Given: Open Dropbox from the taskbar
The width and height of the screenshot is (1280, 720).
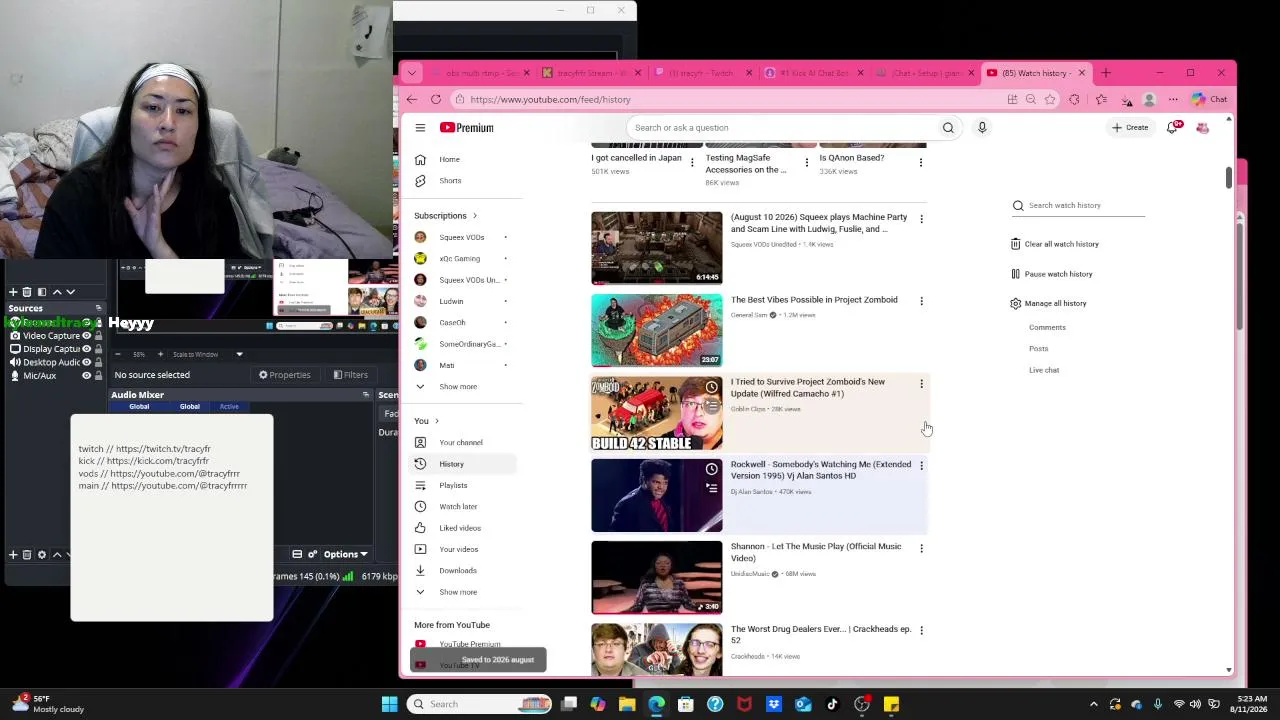Looking at the screenshot, I should 773,704.
